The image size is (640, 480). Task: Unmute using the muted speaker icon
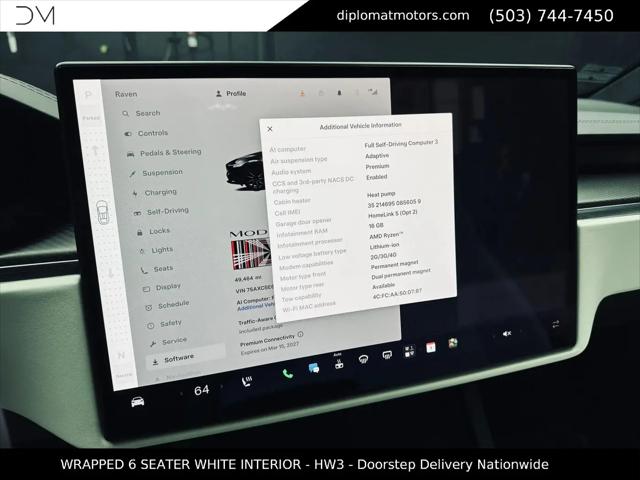(x=507, y=334)
